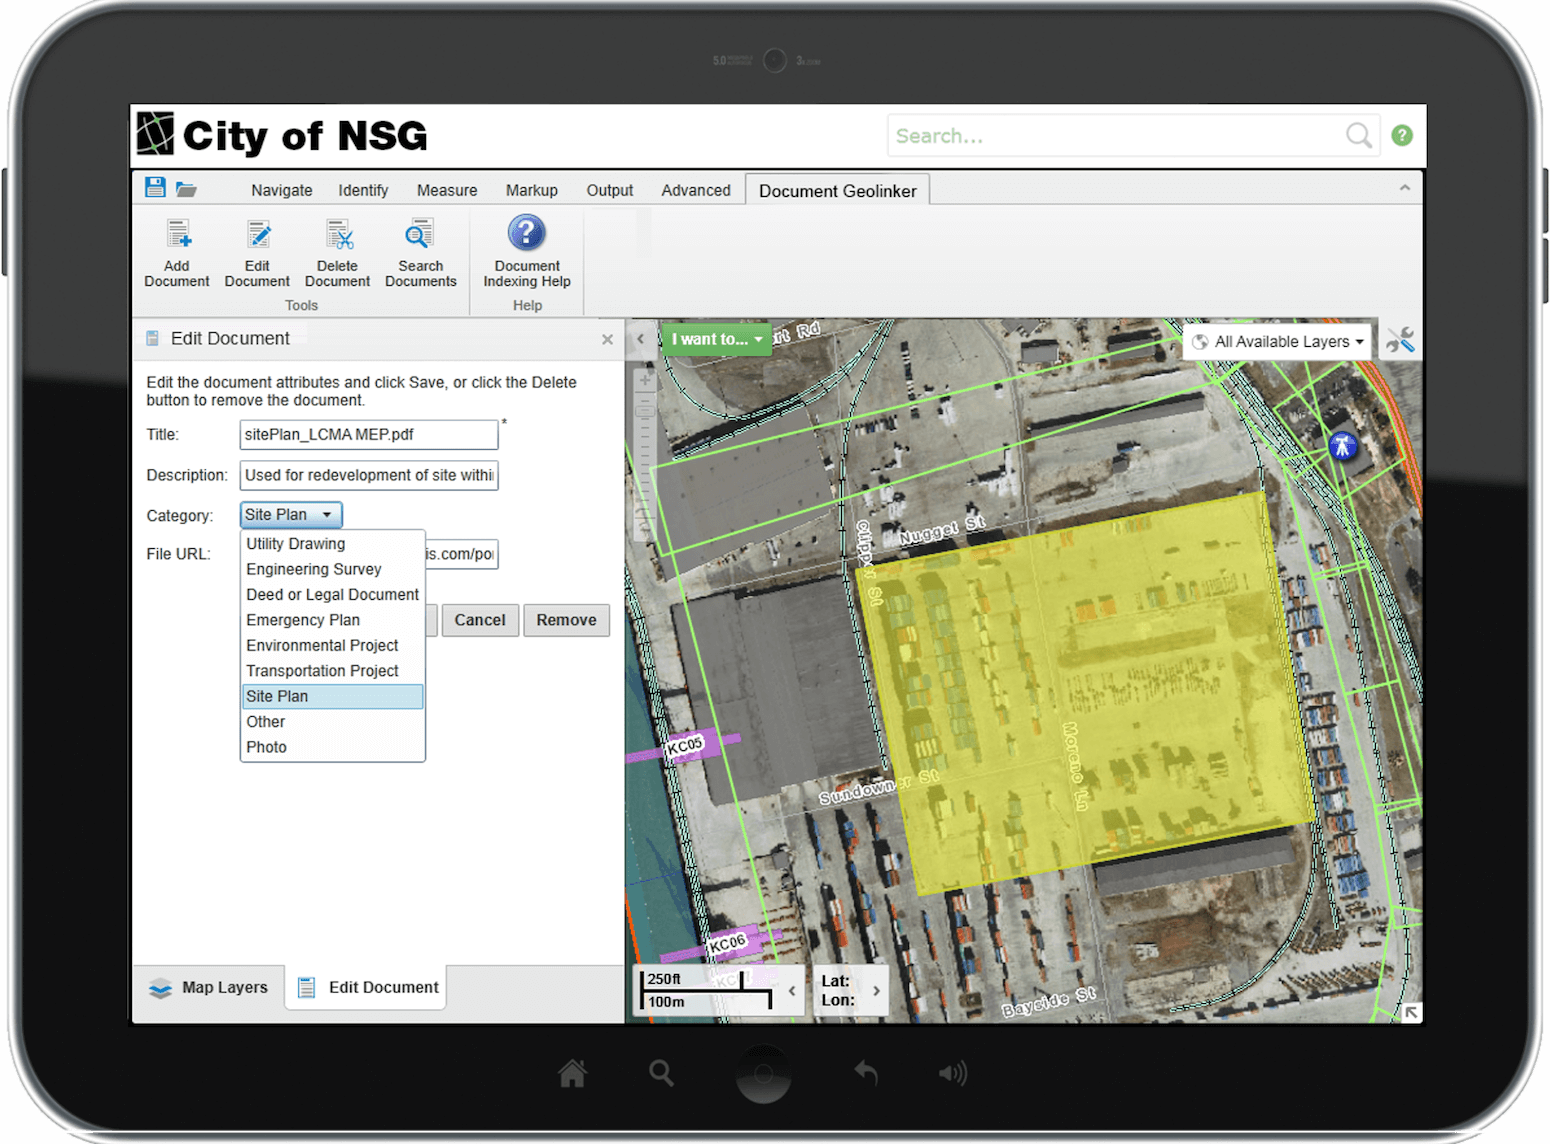Screen dimensions: 1550x1144
Task: Click the Edit Document ribbon tool
Action: 257,254
